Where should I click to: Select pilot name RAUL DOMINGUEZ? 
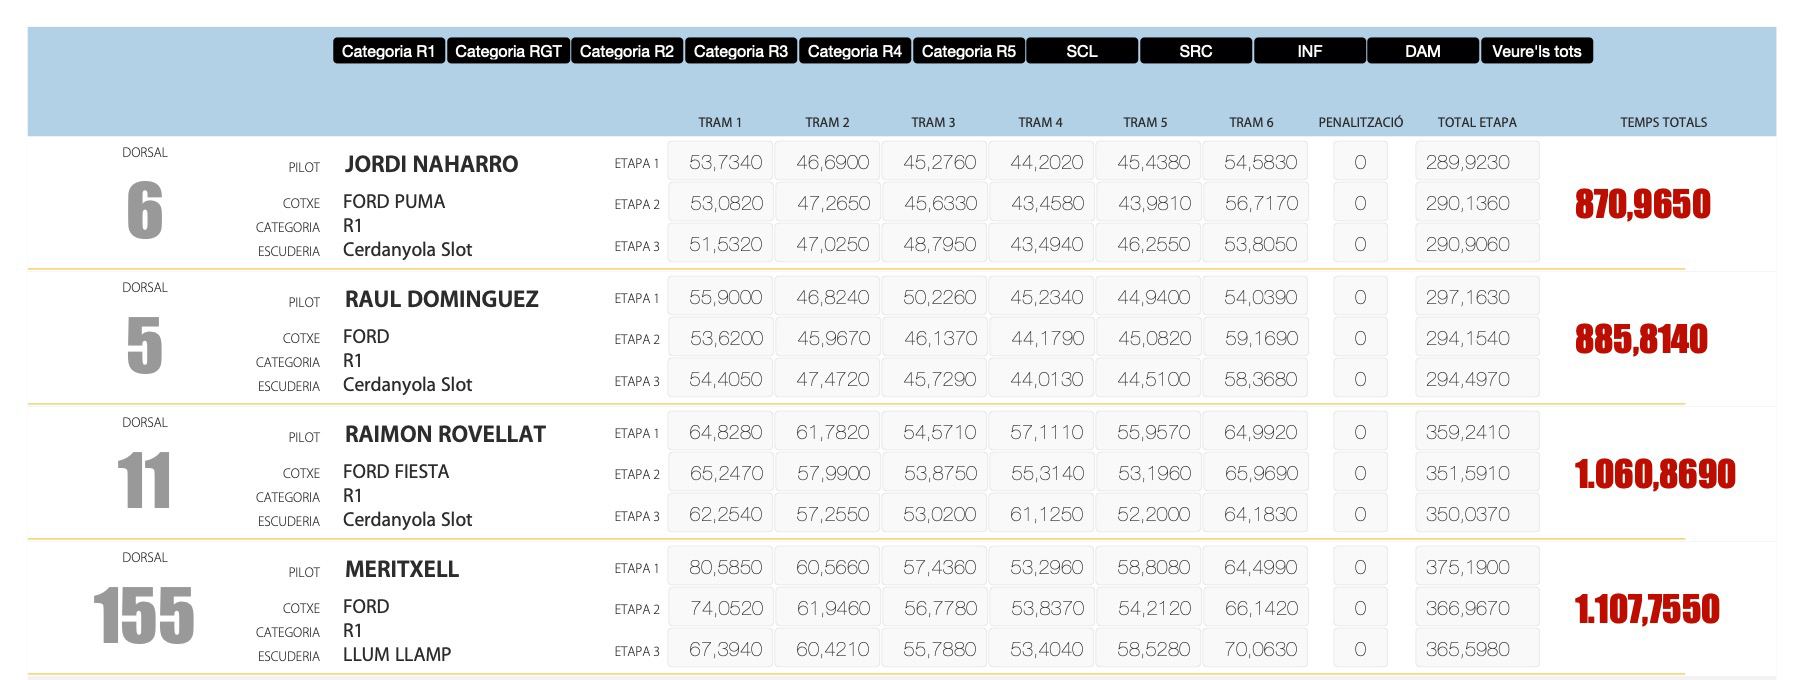(x=441, y=299)
